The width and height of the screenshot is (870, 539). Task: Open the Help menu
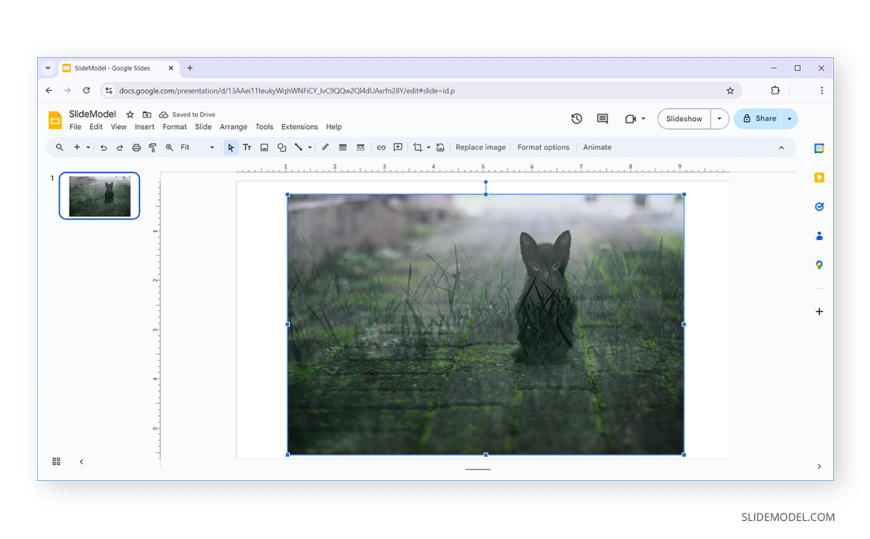(x=333, y=127)
